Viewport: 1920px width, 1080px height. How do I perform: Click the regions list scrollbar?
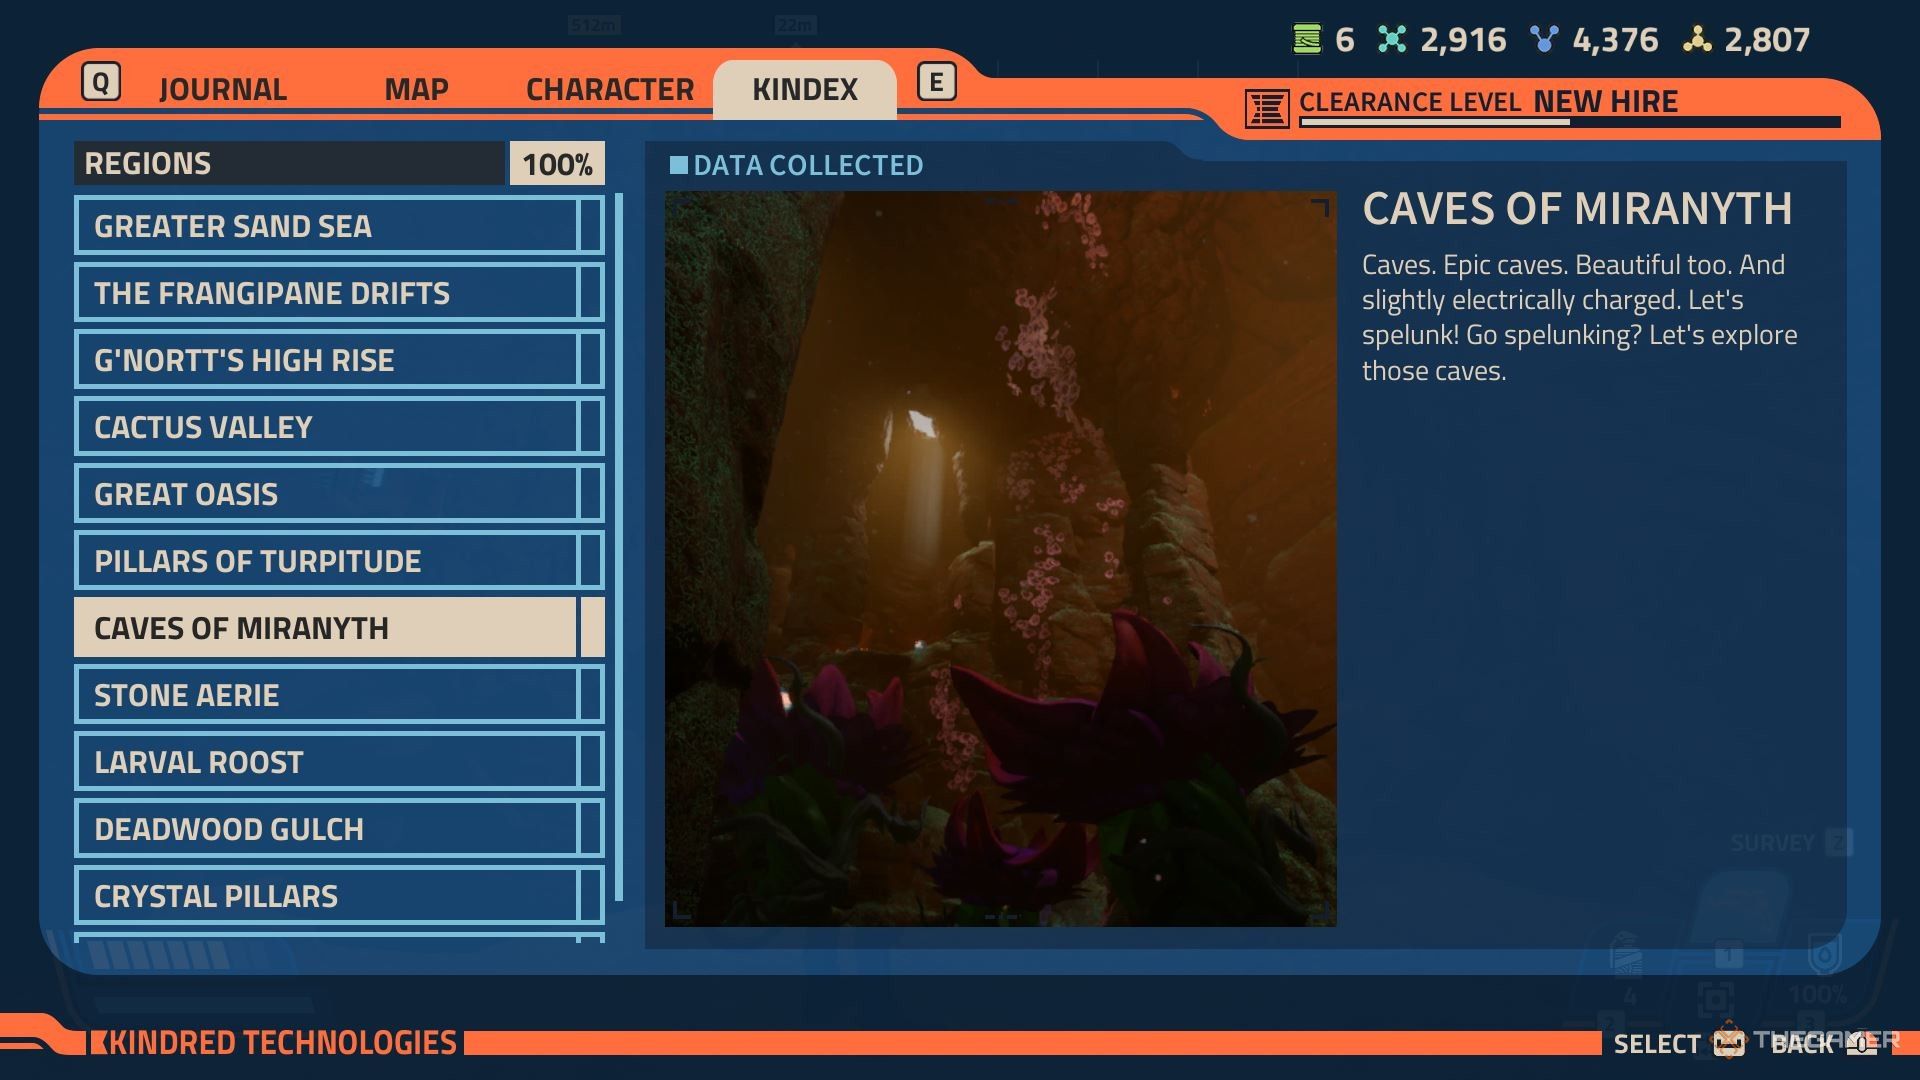pos(619,545)
